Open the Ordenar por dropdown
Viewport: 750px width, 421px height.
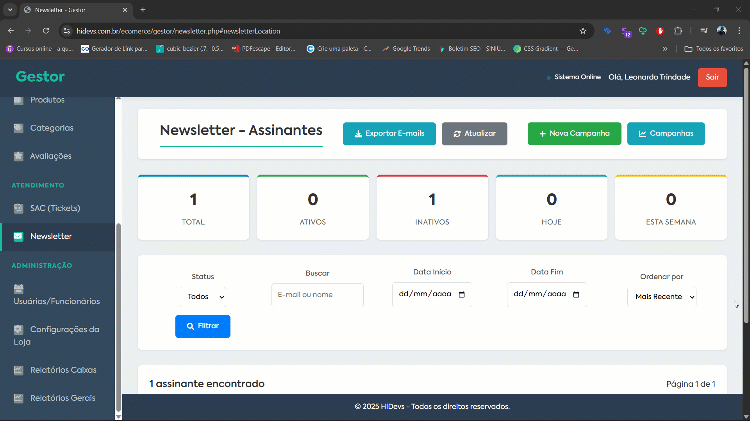[662, 297]
